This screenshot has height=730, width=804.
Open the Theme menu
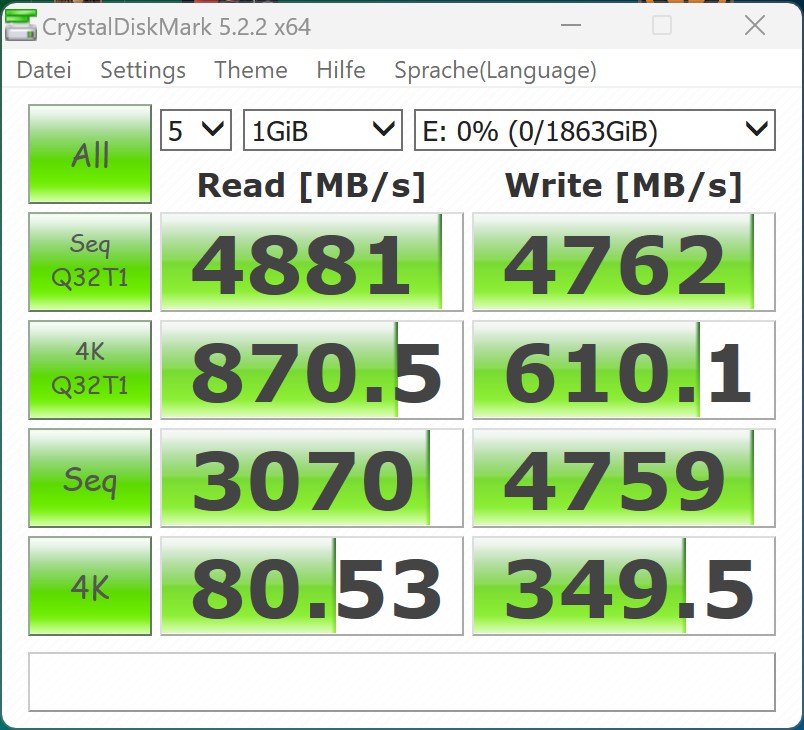pyautogui.click(x=250, y=70)
